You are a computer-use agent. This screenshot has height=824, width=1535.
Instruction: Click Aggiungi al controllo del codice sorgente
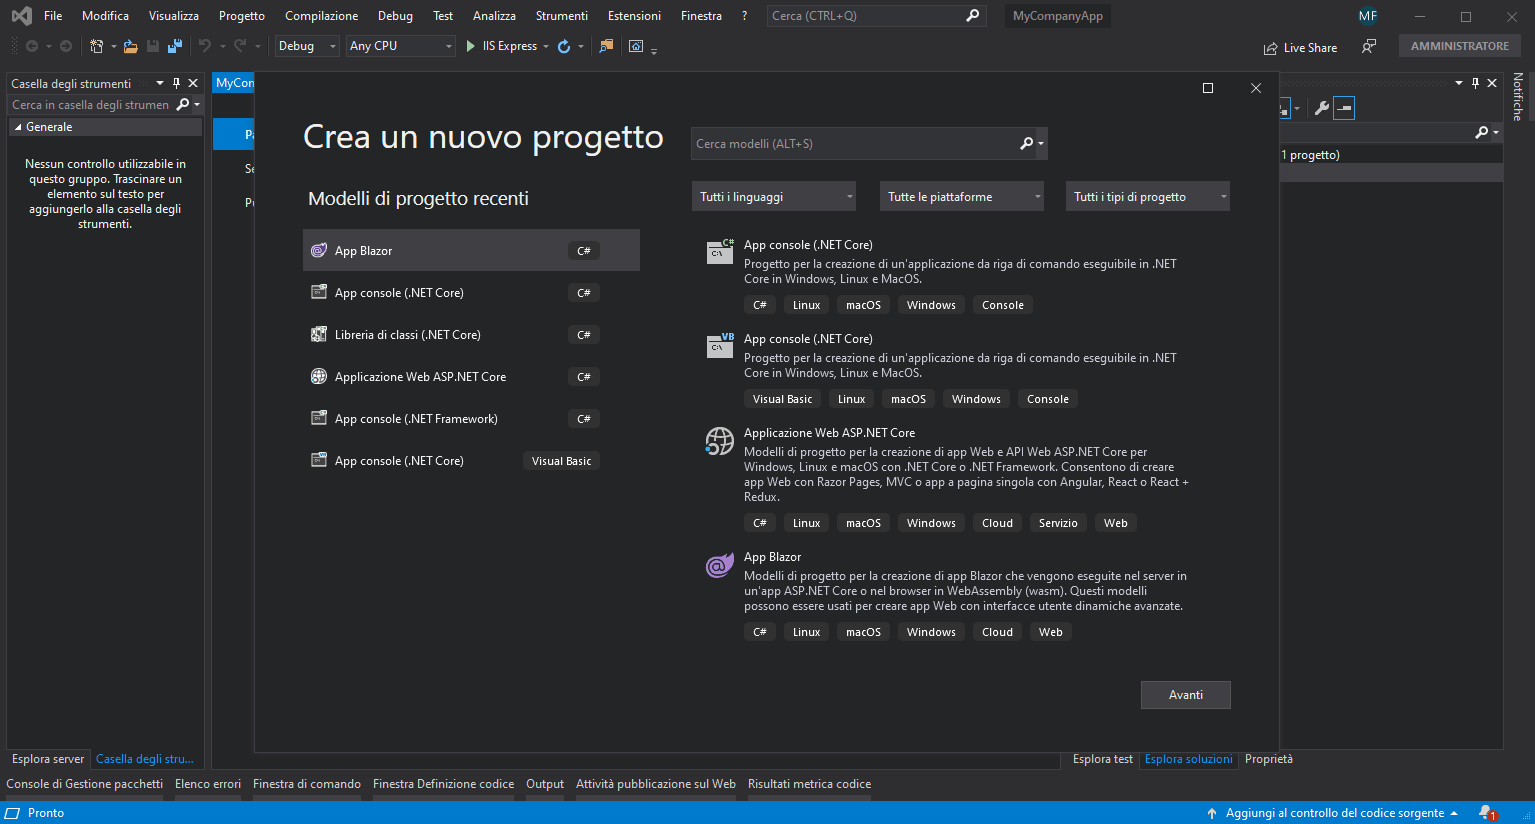(1335, 813)
